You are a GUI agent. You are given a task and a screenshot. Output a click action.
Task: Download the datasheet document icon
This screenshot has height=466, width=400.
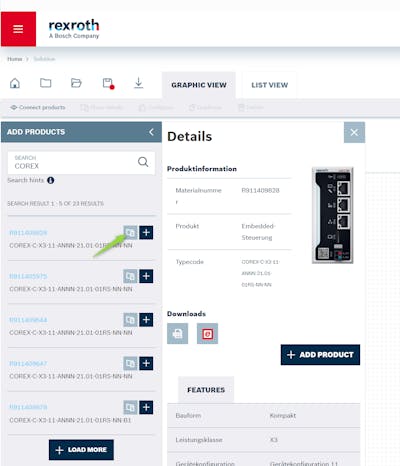(177, 333)
